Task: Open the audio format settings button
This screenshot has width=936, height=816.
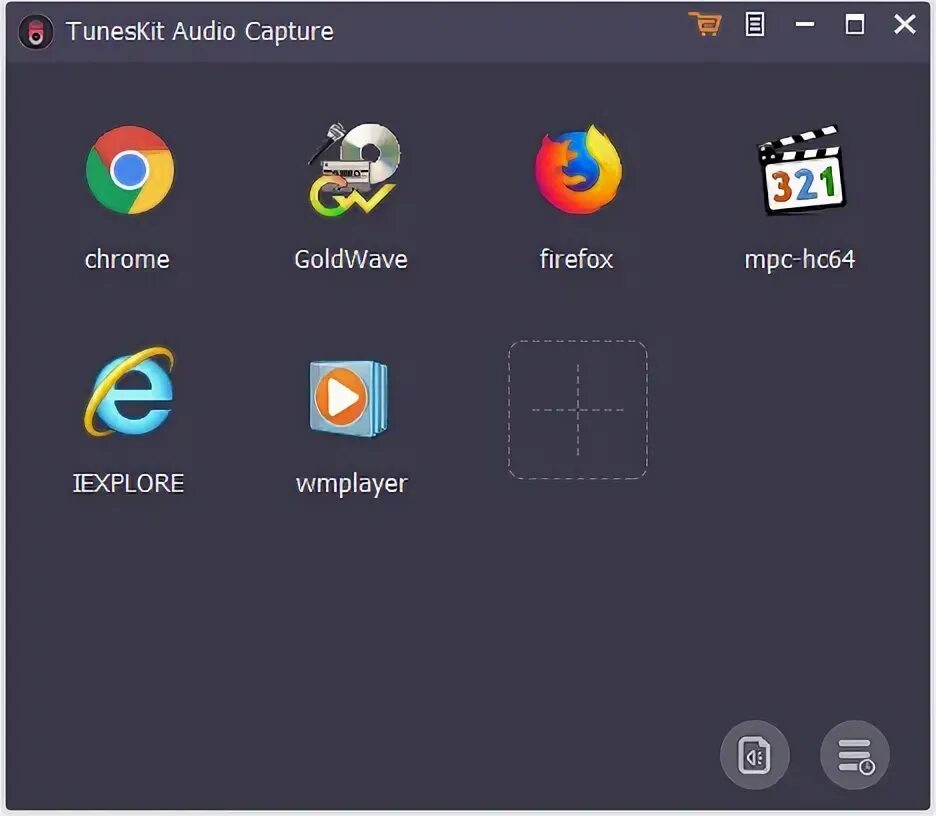Action: (x=755, y=755)
